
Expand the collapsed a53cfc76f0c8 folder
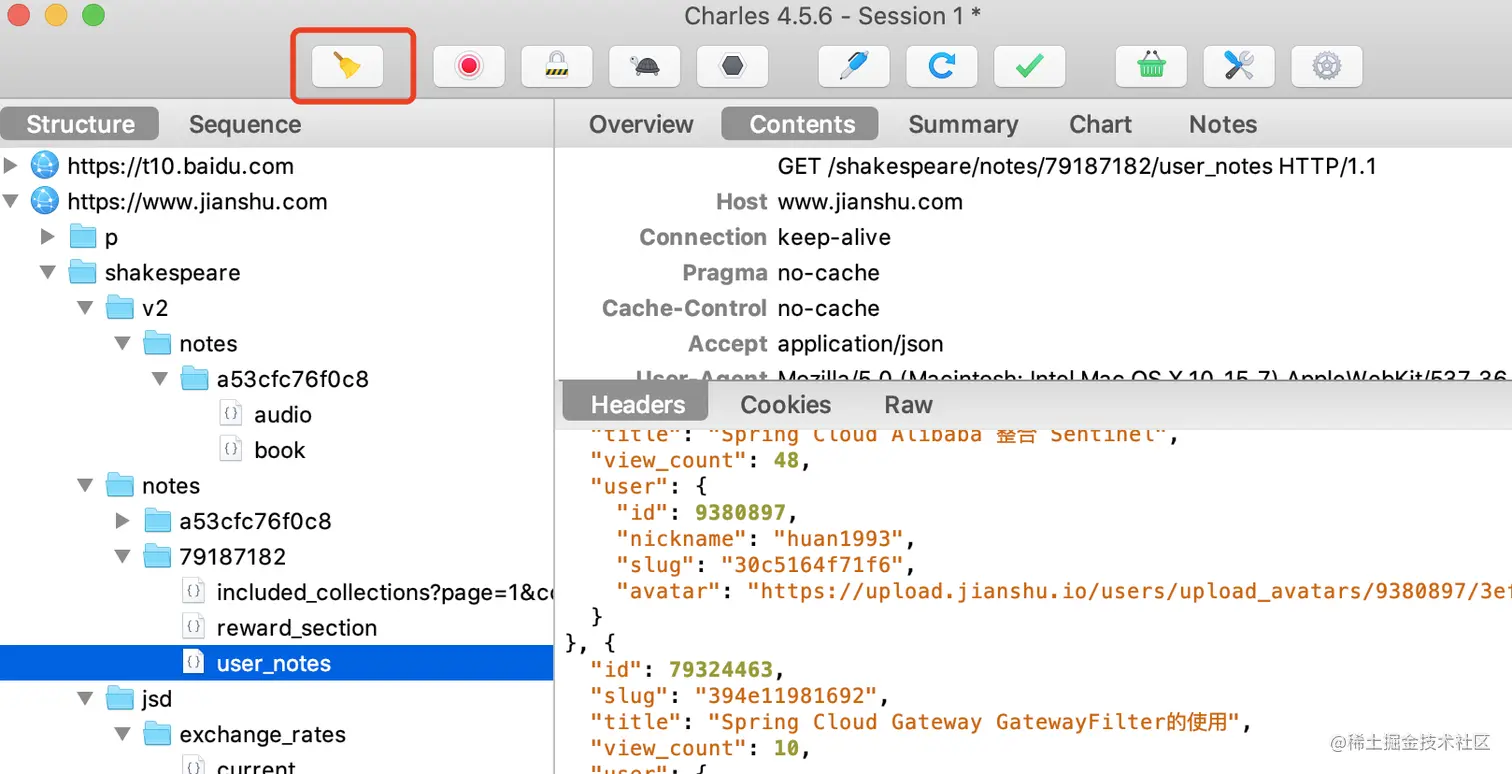(x=122, y=521)
